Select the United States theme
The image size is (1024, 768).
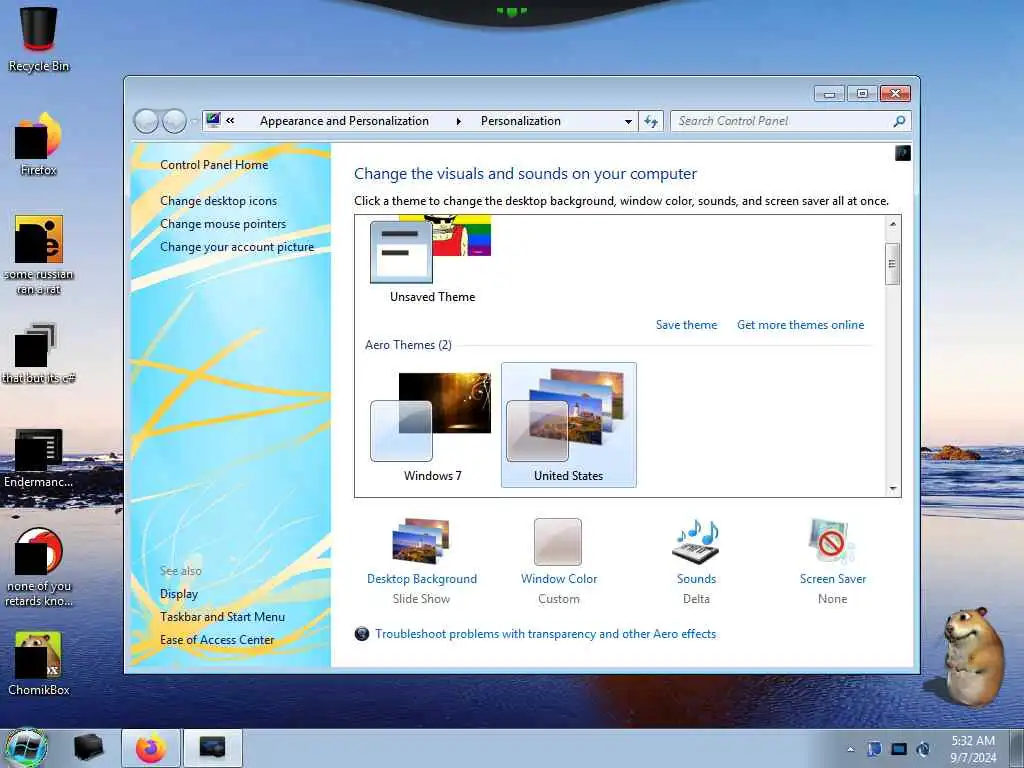pyautogui.click(x=569, y=425)
